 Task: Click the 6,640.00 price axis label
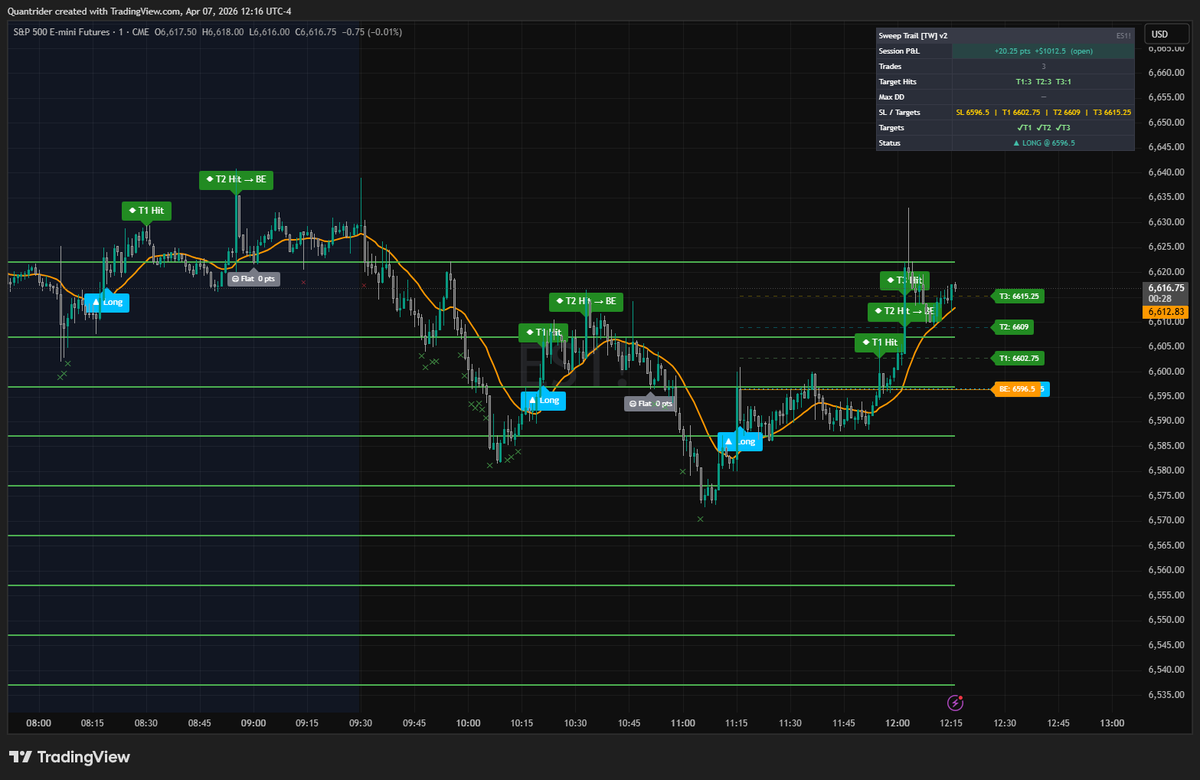(1166, 172)
